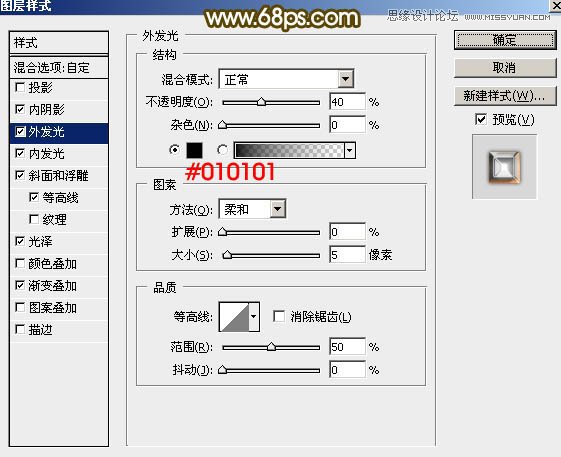Click the 范围 range slider handle

(x=272, y=347)
